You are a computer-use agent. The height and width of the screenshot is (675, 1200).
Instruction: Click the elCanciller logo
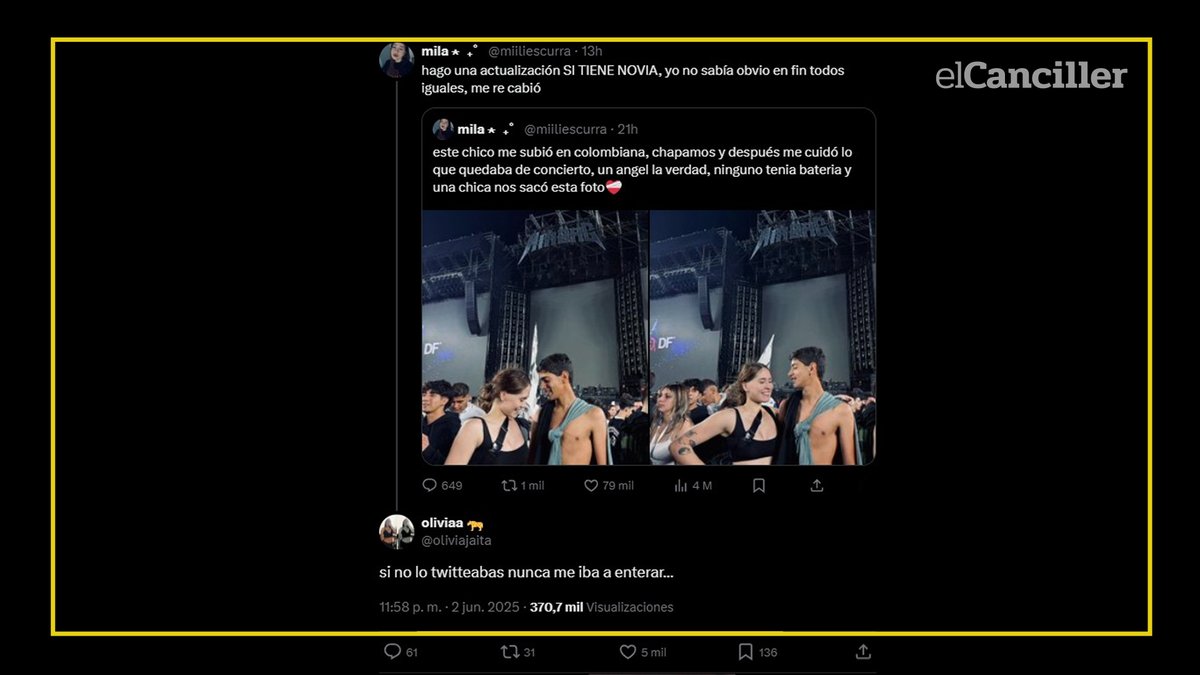point(1032,75)
